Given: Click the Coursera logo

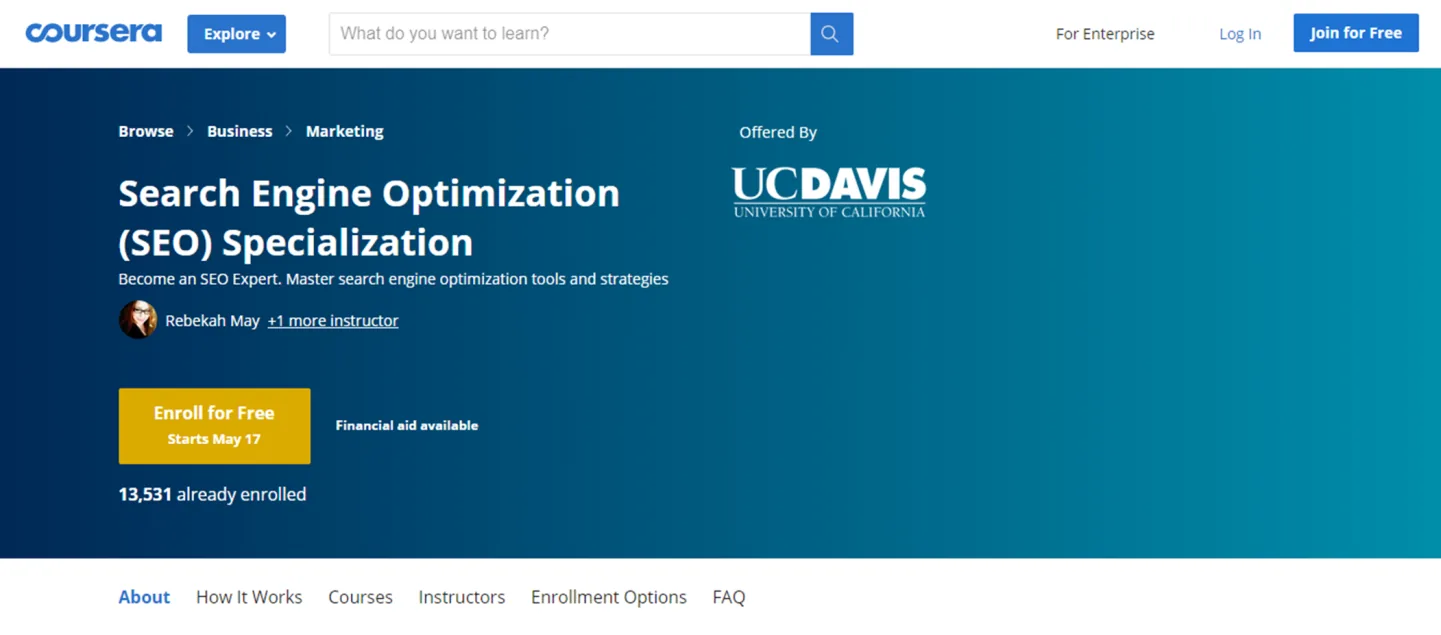Looking at the screenshot, I should click(93, 32).
